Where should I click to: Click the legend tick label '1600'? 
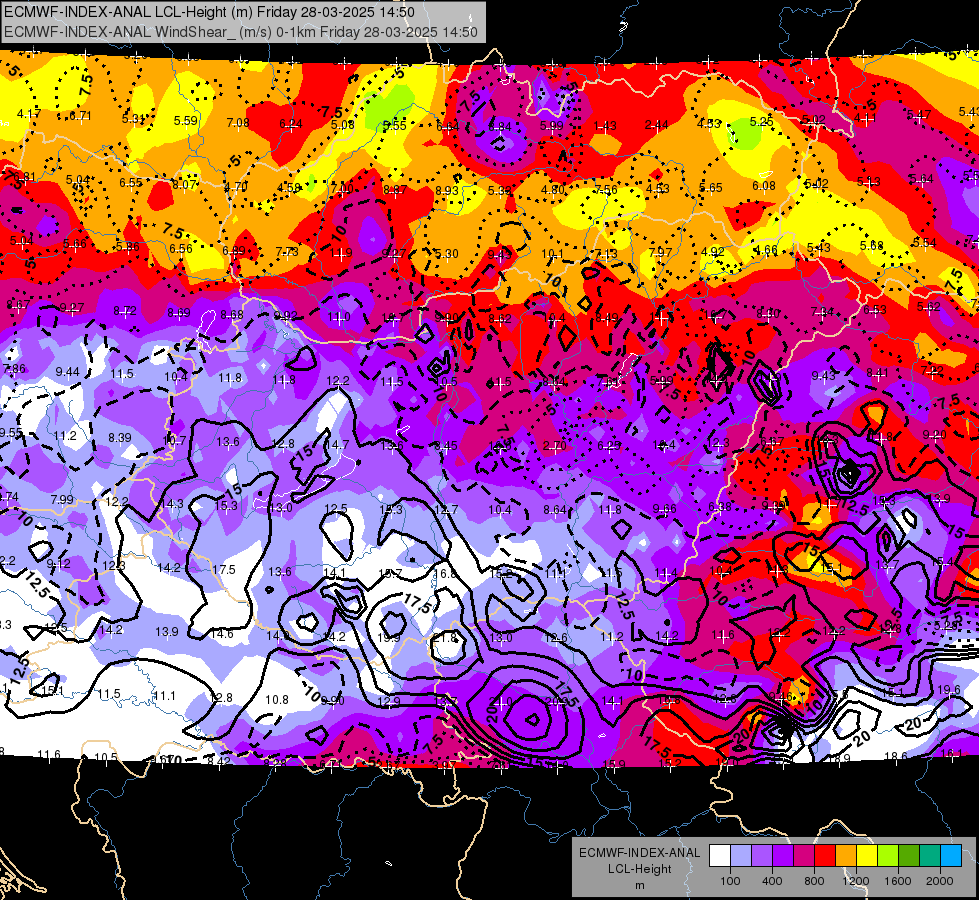pos(898,881)
